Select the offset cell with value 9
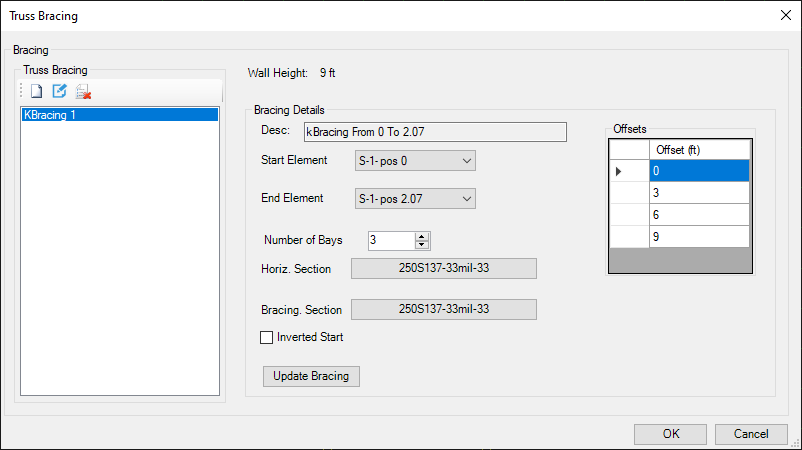The image size is (802, 450). (x=698, y=237)
